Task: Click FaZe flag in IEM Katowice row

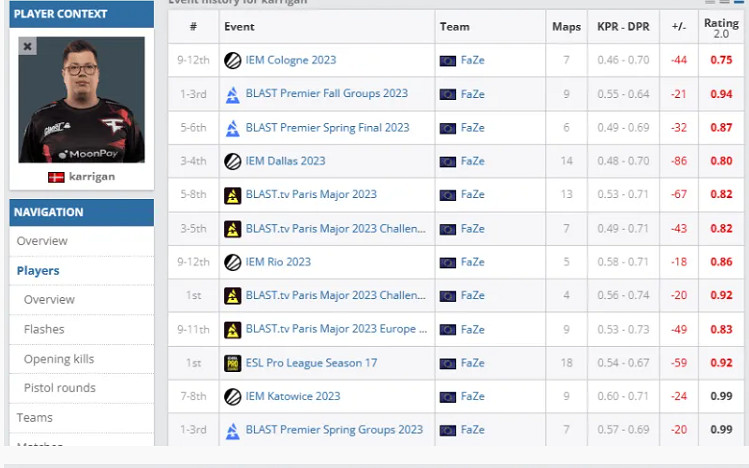Action: pyautogui.click(x=448, y=397)
